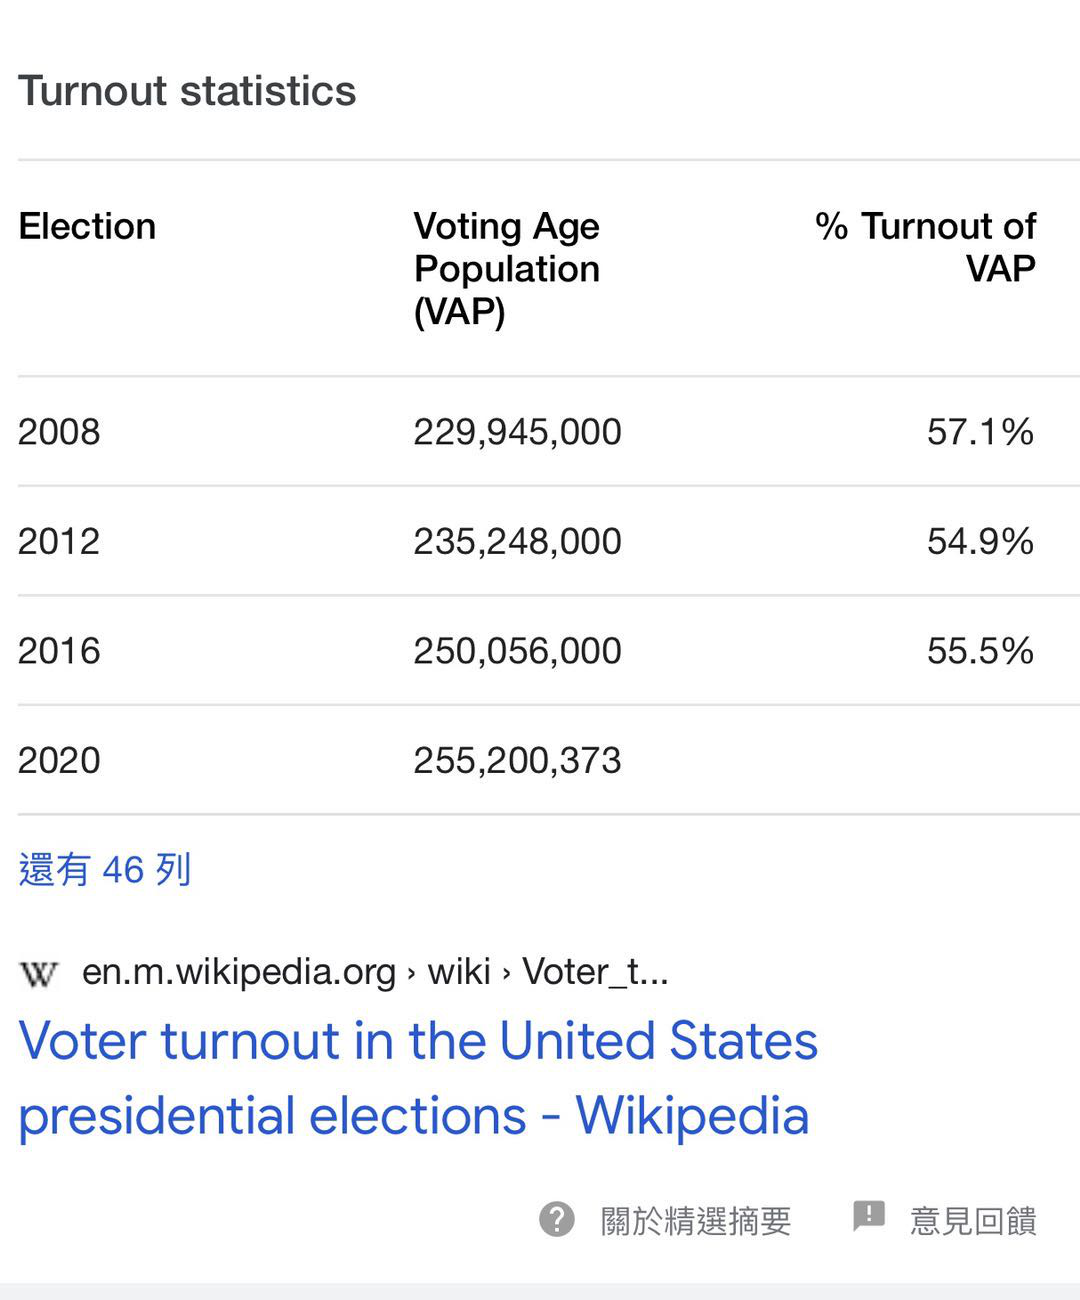This screenshot has height=1300, width=1080.
Task: Click the 意見回饋 feedback text
Action: tap(973, 1221)
